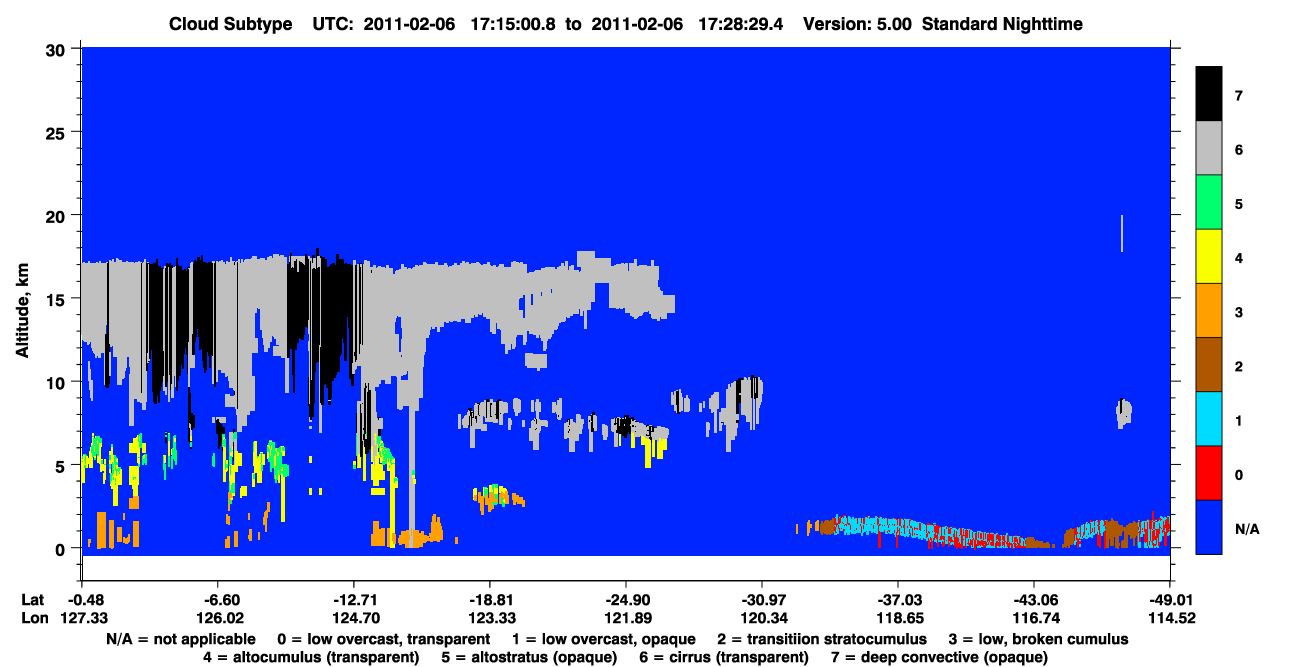Click the altitude tick label 30
The image size is (1300, 667).
[58, 48]
